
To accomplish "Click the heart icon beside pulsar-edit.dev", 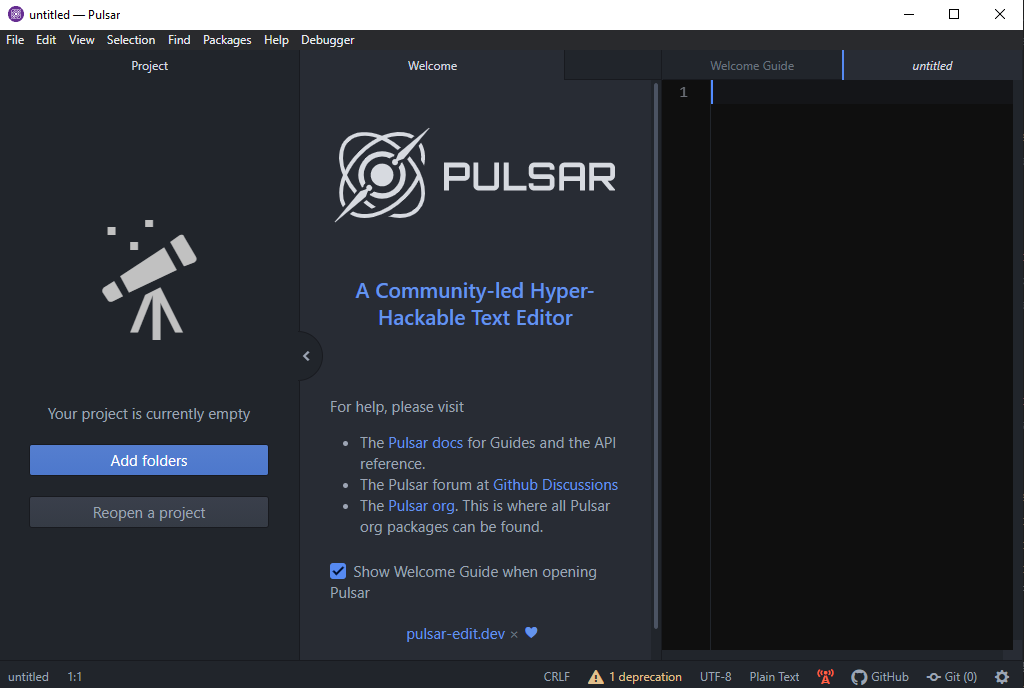I will (531, 633).
